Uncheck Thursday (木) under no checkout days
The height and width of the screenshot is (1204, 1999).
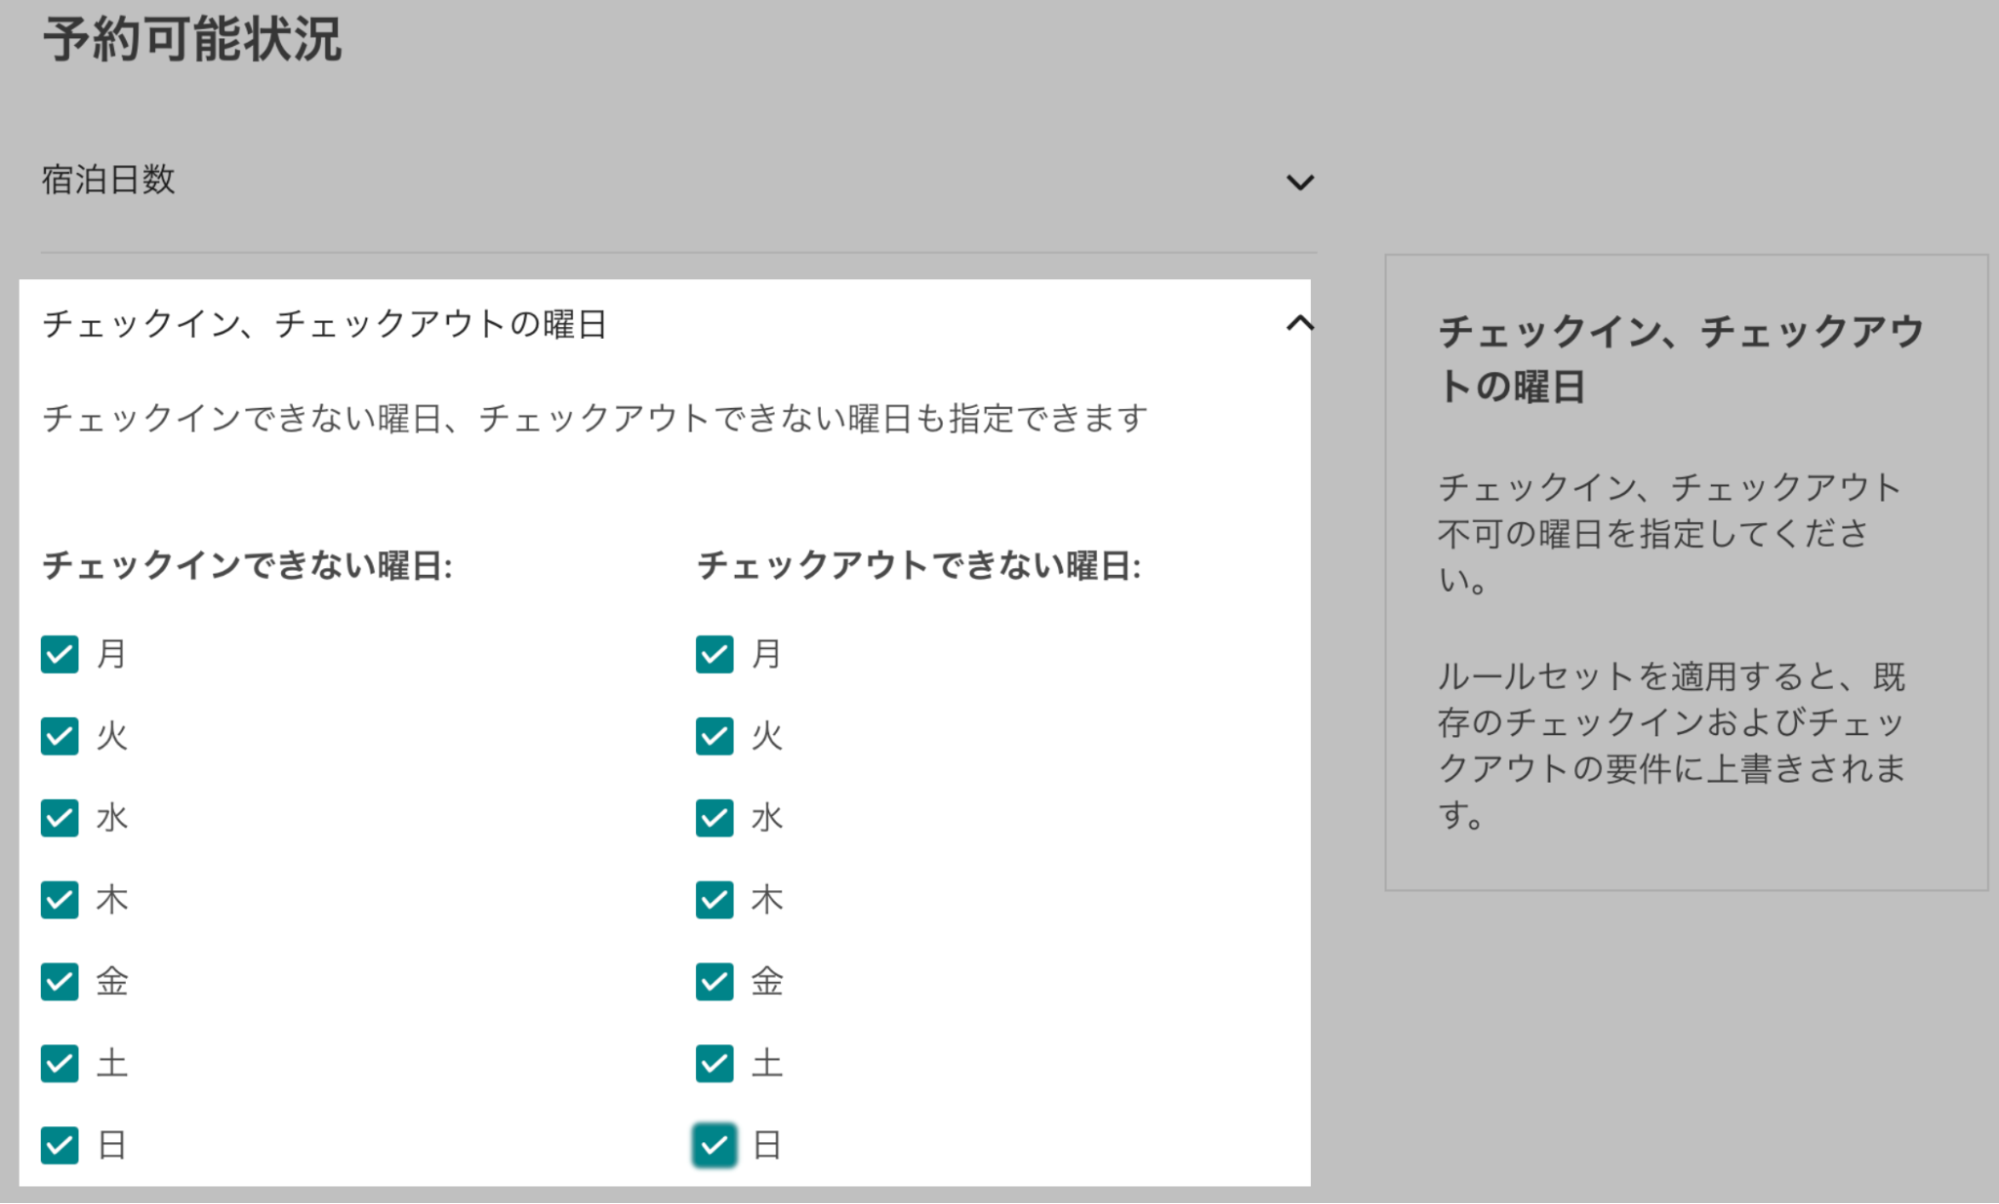(714, 900)
